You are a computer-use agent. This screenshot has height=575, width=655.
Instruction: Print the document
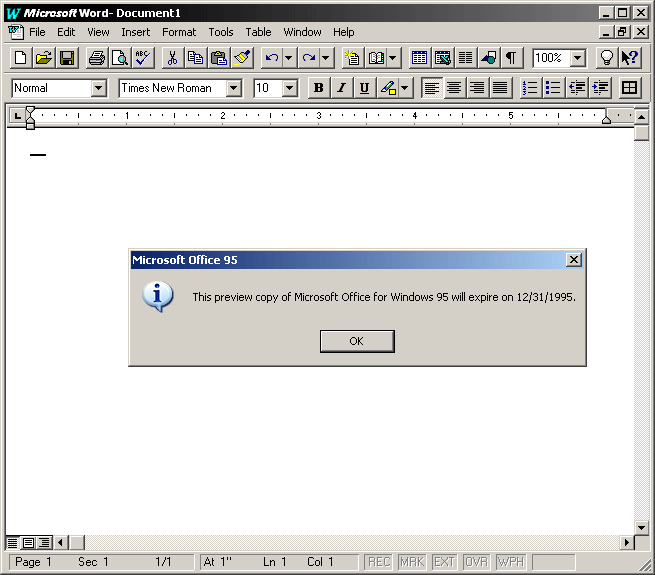(97, 58)
